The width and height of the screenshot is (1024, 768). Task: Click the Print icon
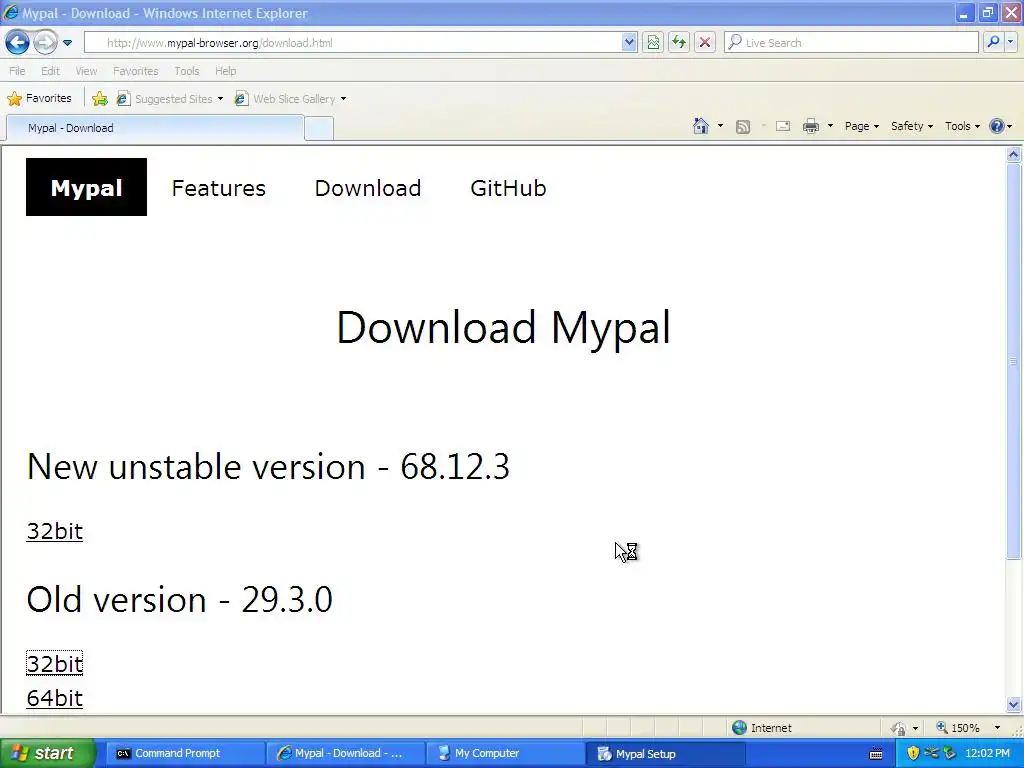coord(810,126)
